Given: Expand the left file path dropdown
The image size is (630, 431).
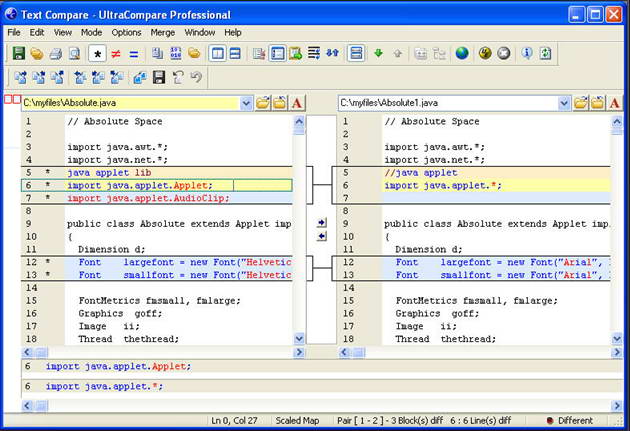Looking at the screenshot, I should point(246,103).
